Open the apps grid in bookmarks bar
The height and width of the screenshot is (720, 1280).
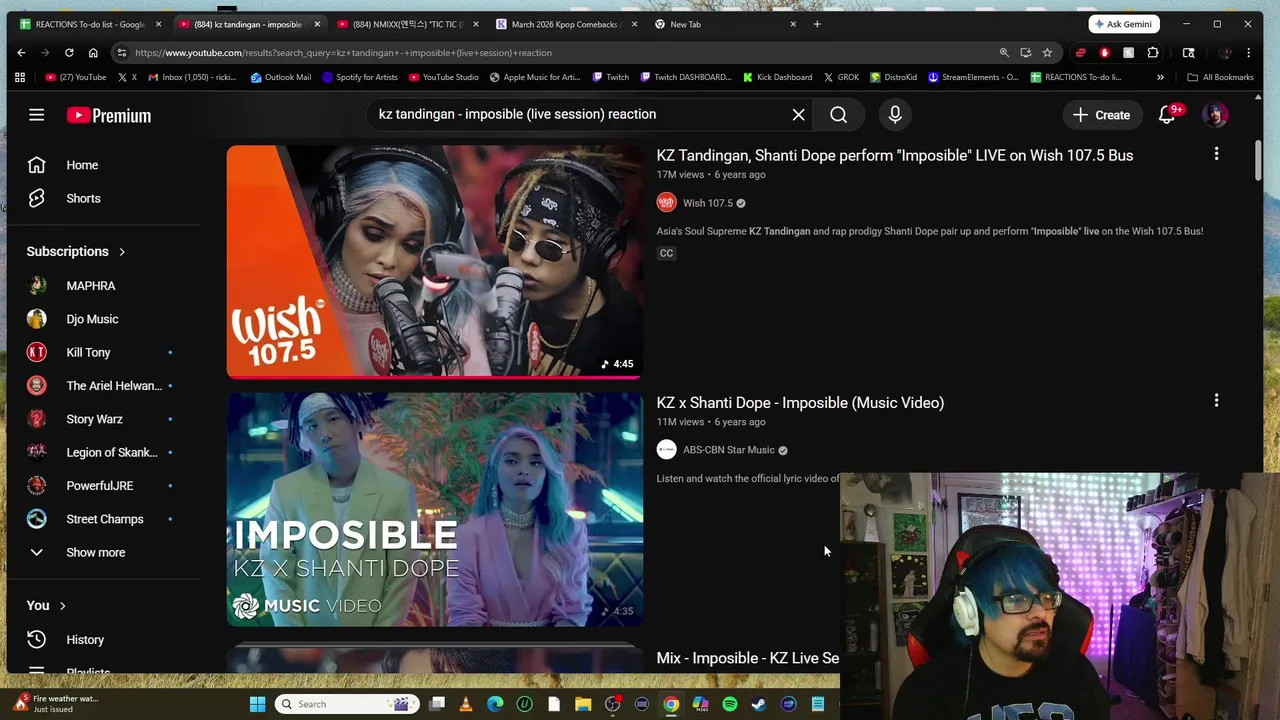(x=19, y=77)
